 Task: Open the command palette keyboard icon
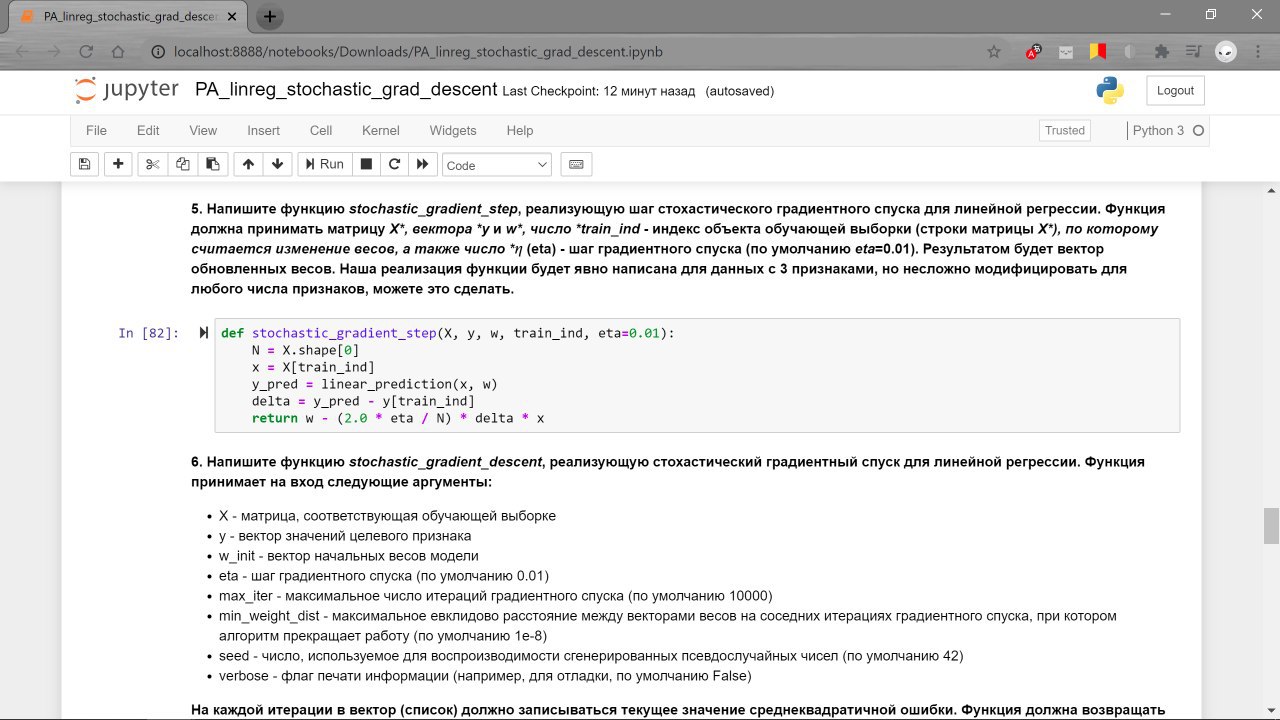(576, 164)
